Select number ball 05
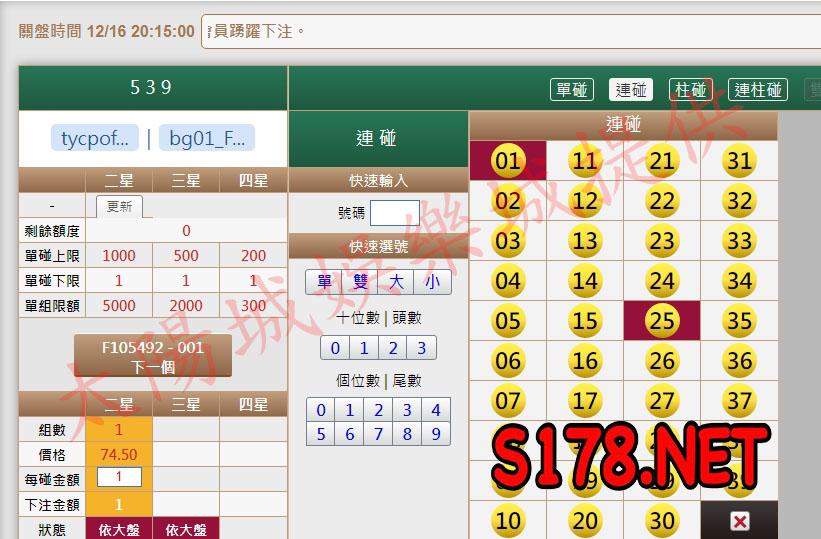 coord(508,321)
